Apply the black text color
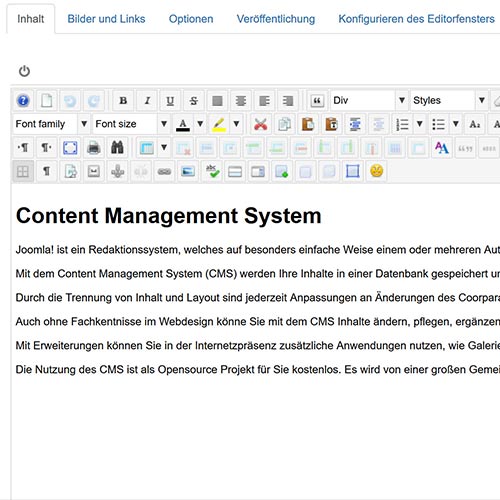Viewport: 500px width, 500px height. pos(183,124)
